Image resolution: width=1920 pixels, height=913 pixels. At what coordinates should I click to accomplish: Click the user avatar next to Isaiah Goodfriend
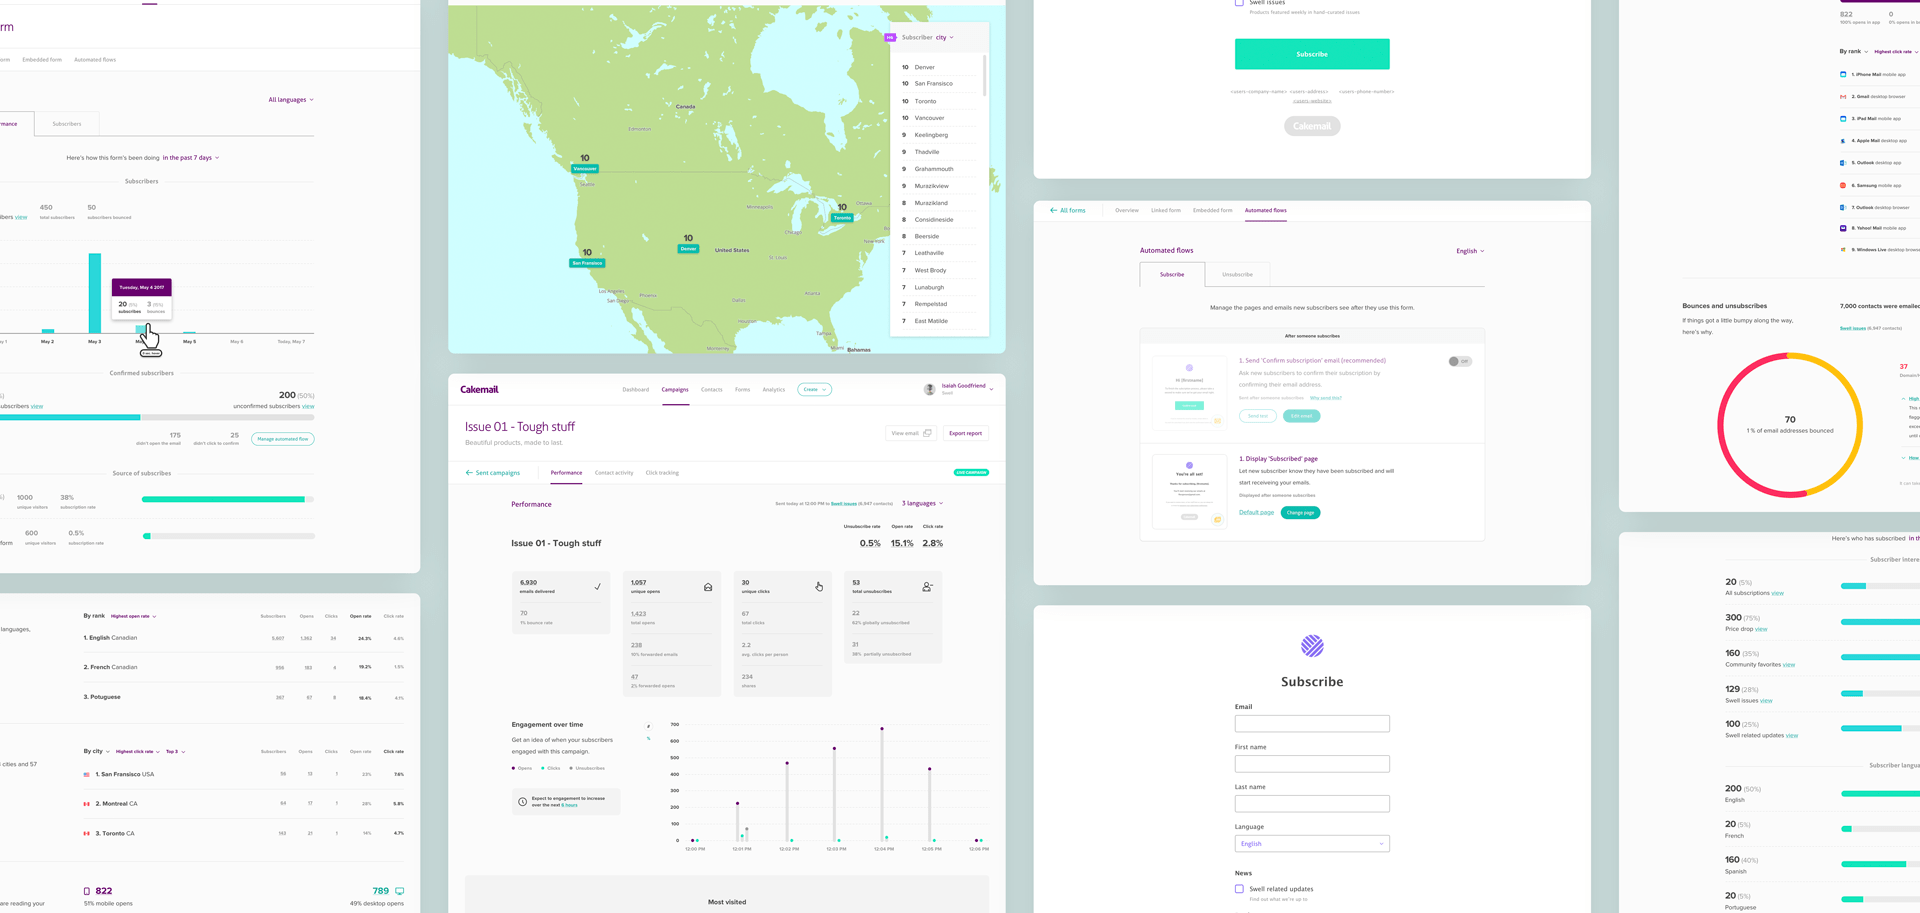929,390
